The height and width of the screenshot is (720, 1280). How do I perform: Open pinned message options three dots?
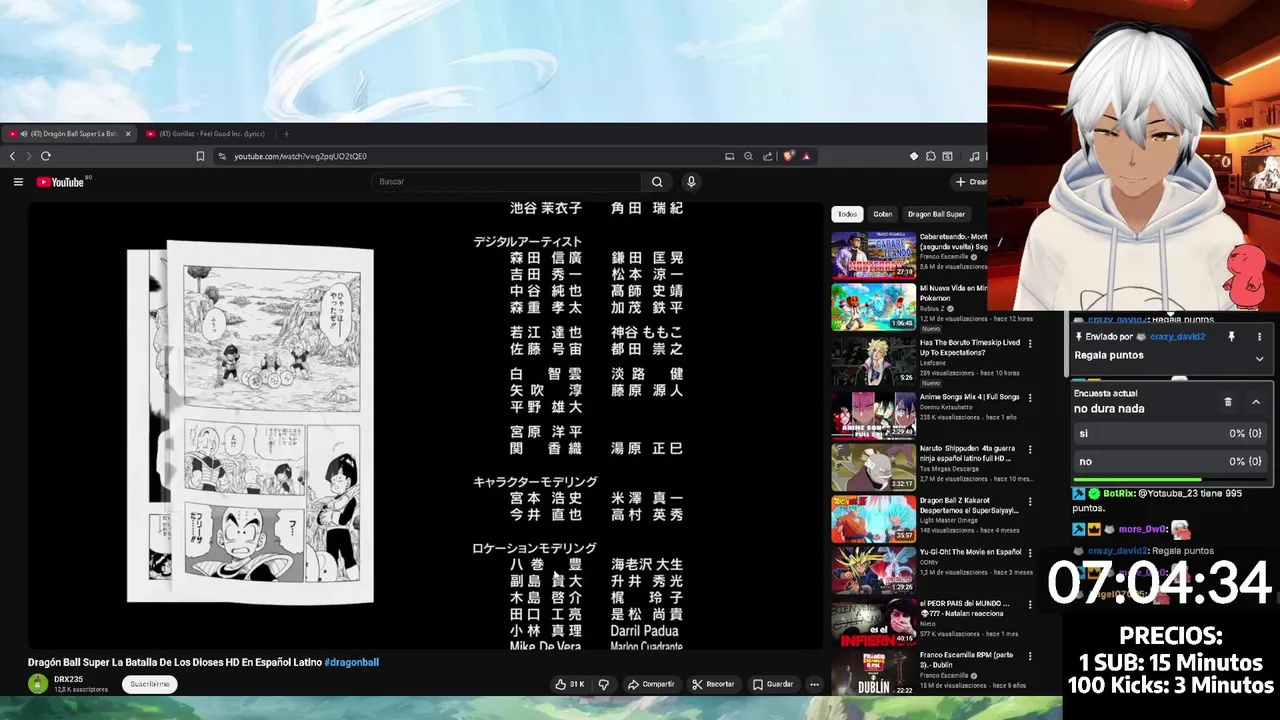tap(1259, 337)
